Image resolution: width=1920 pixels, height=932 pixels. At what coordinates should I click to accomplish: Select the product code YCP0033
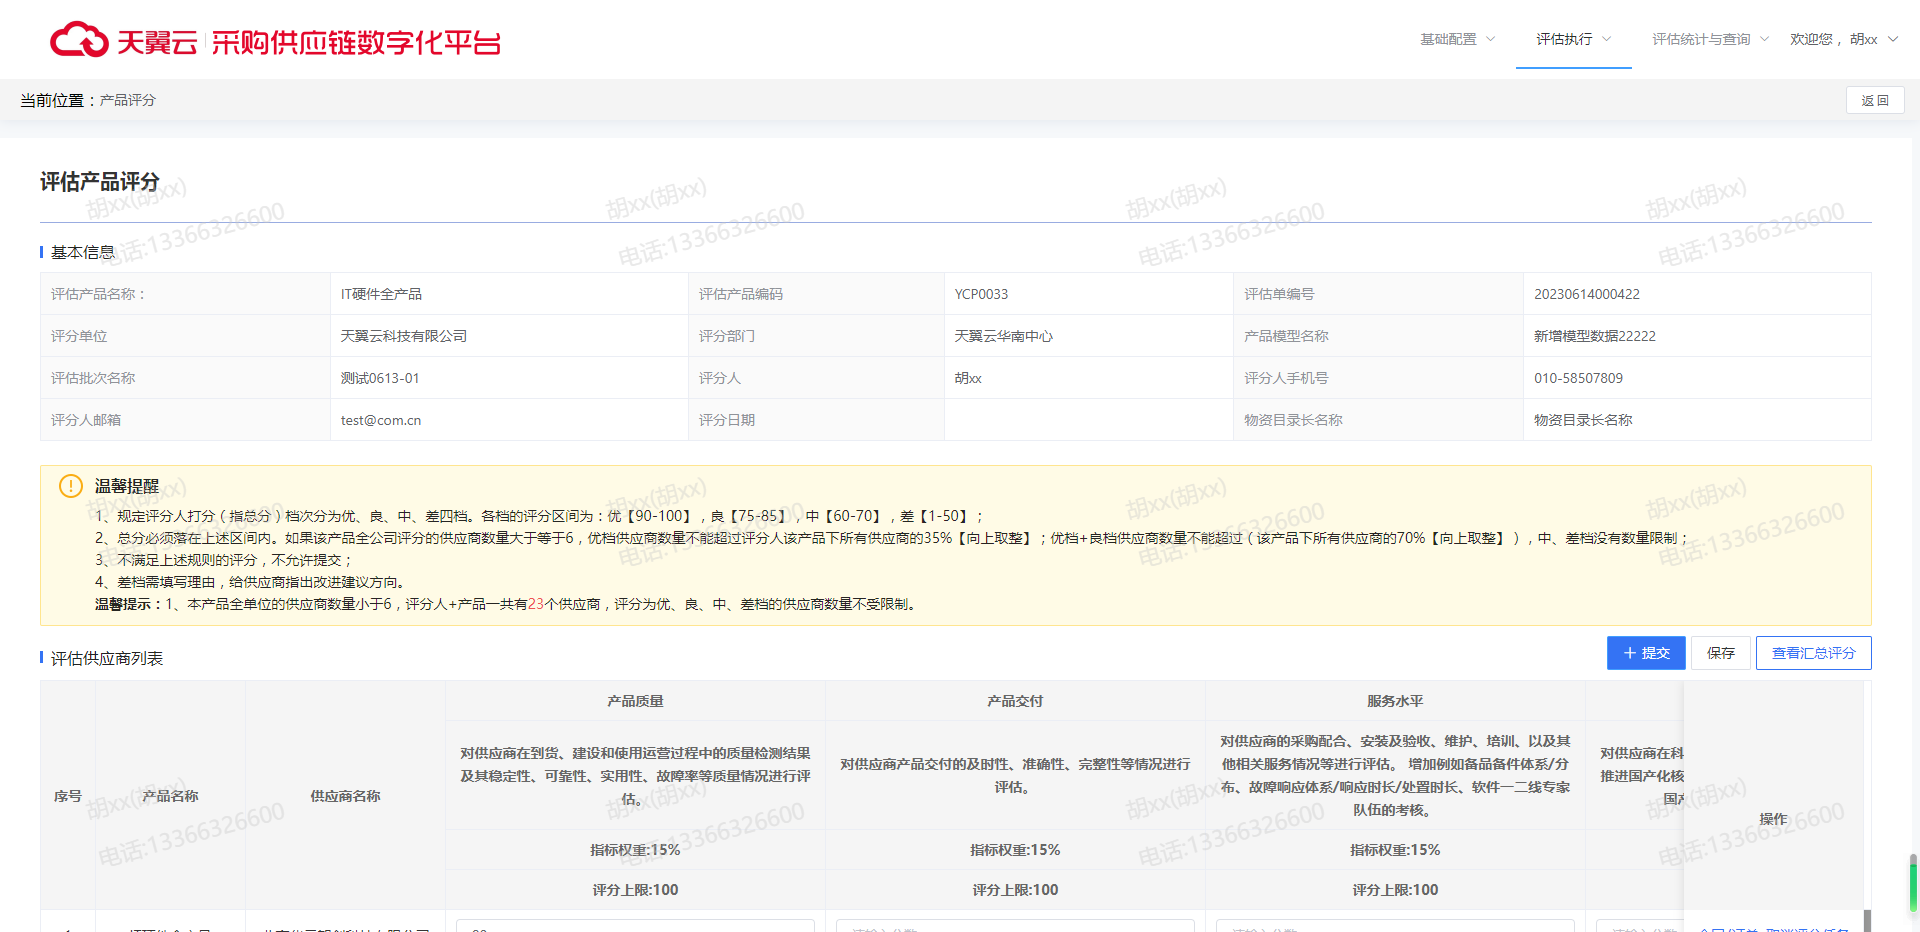click(981, 294)
